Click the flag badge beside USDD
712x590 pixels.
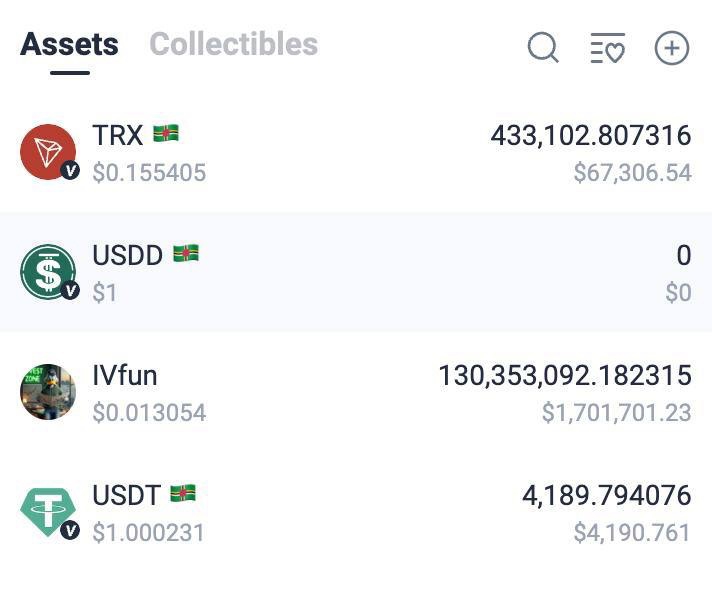[x=186, y=254]
